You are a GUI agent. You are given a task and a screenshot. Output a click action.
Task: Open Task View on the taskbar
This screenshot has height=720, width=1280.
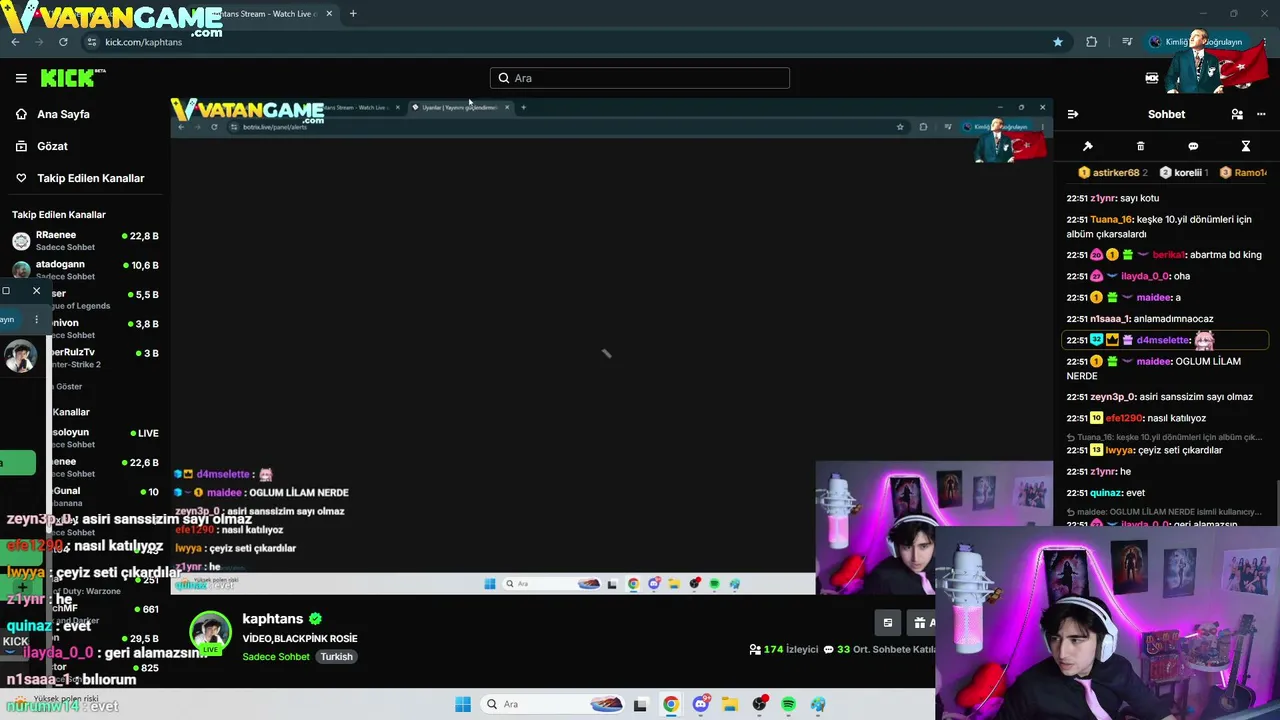tap(640, 704)
